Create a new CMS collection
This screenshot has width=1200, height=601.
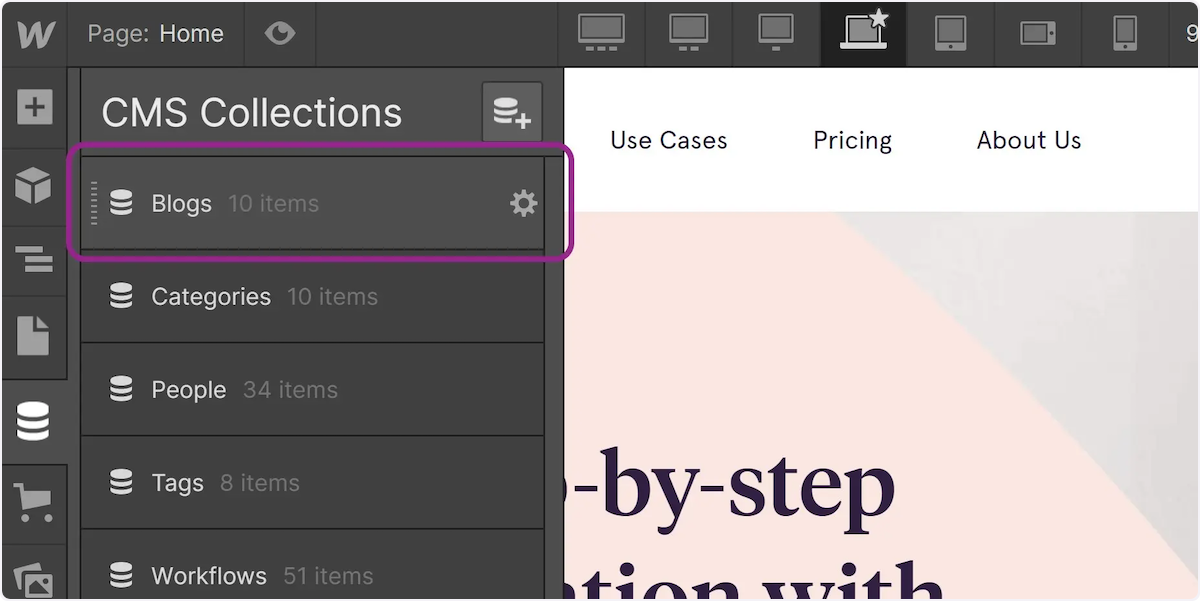[x=512, y=112]
